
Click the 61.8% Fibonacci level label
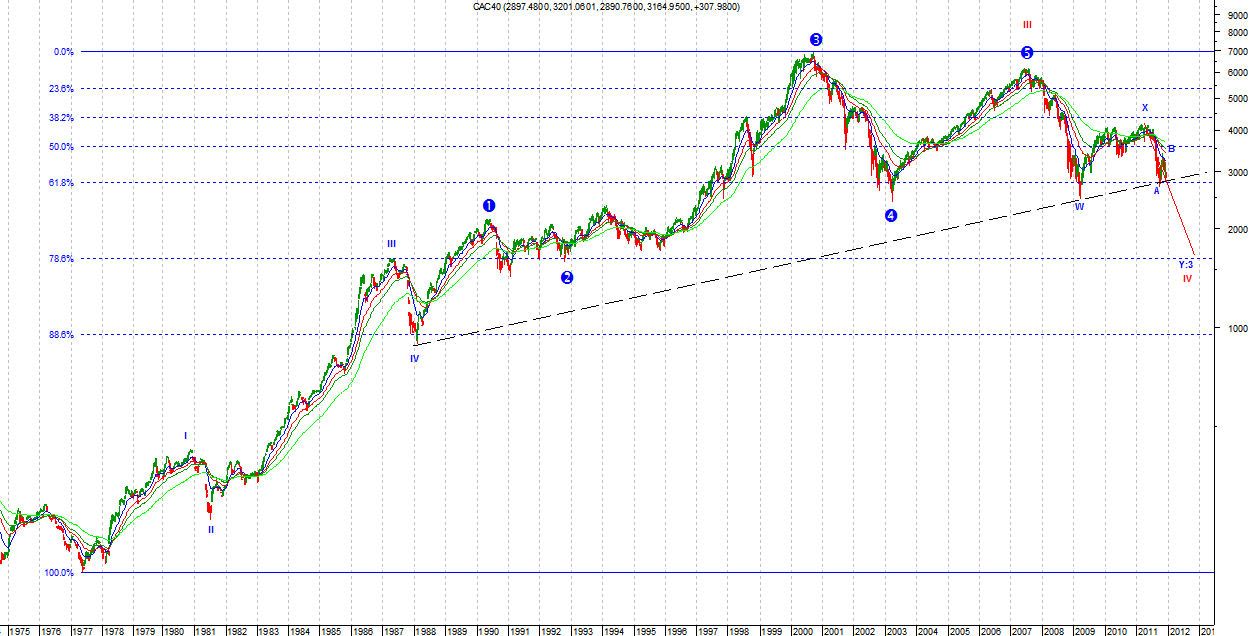coord(62,183)
